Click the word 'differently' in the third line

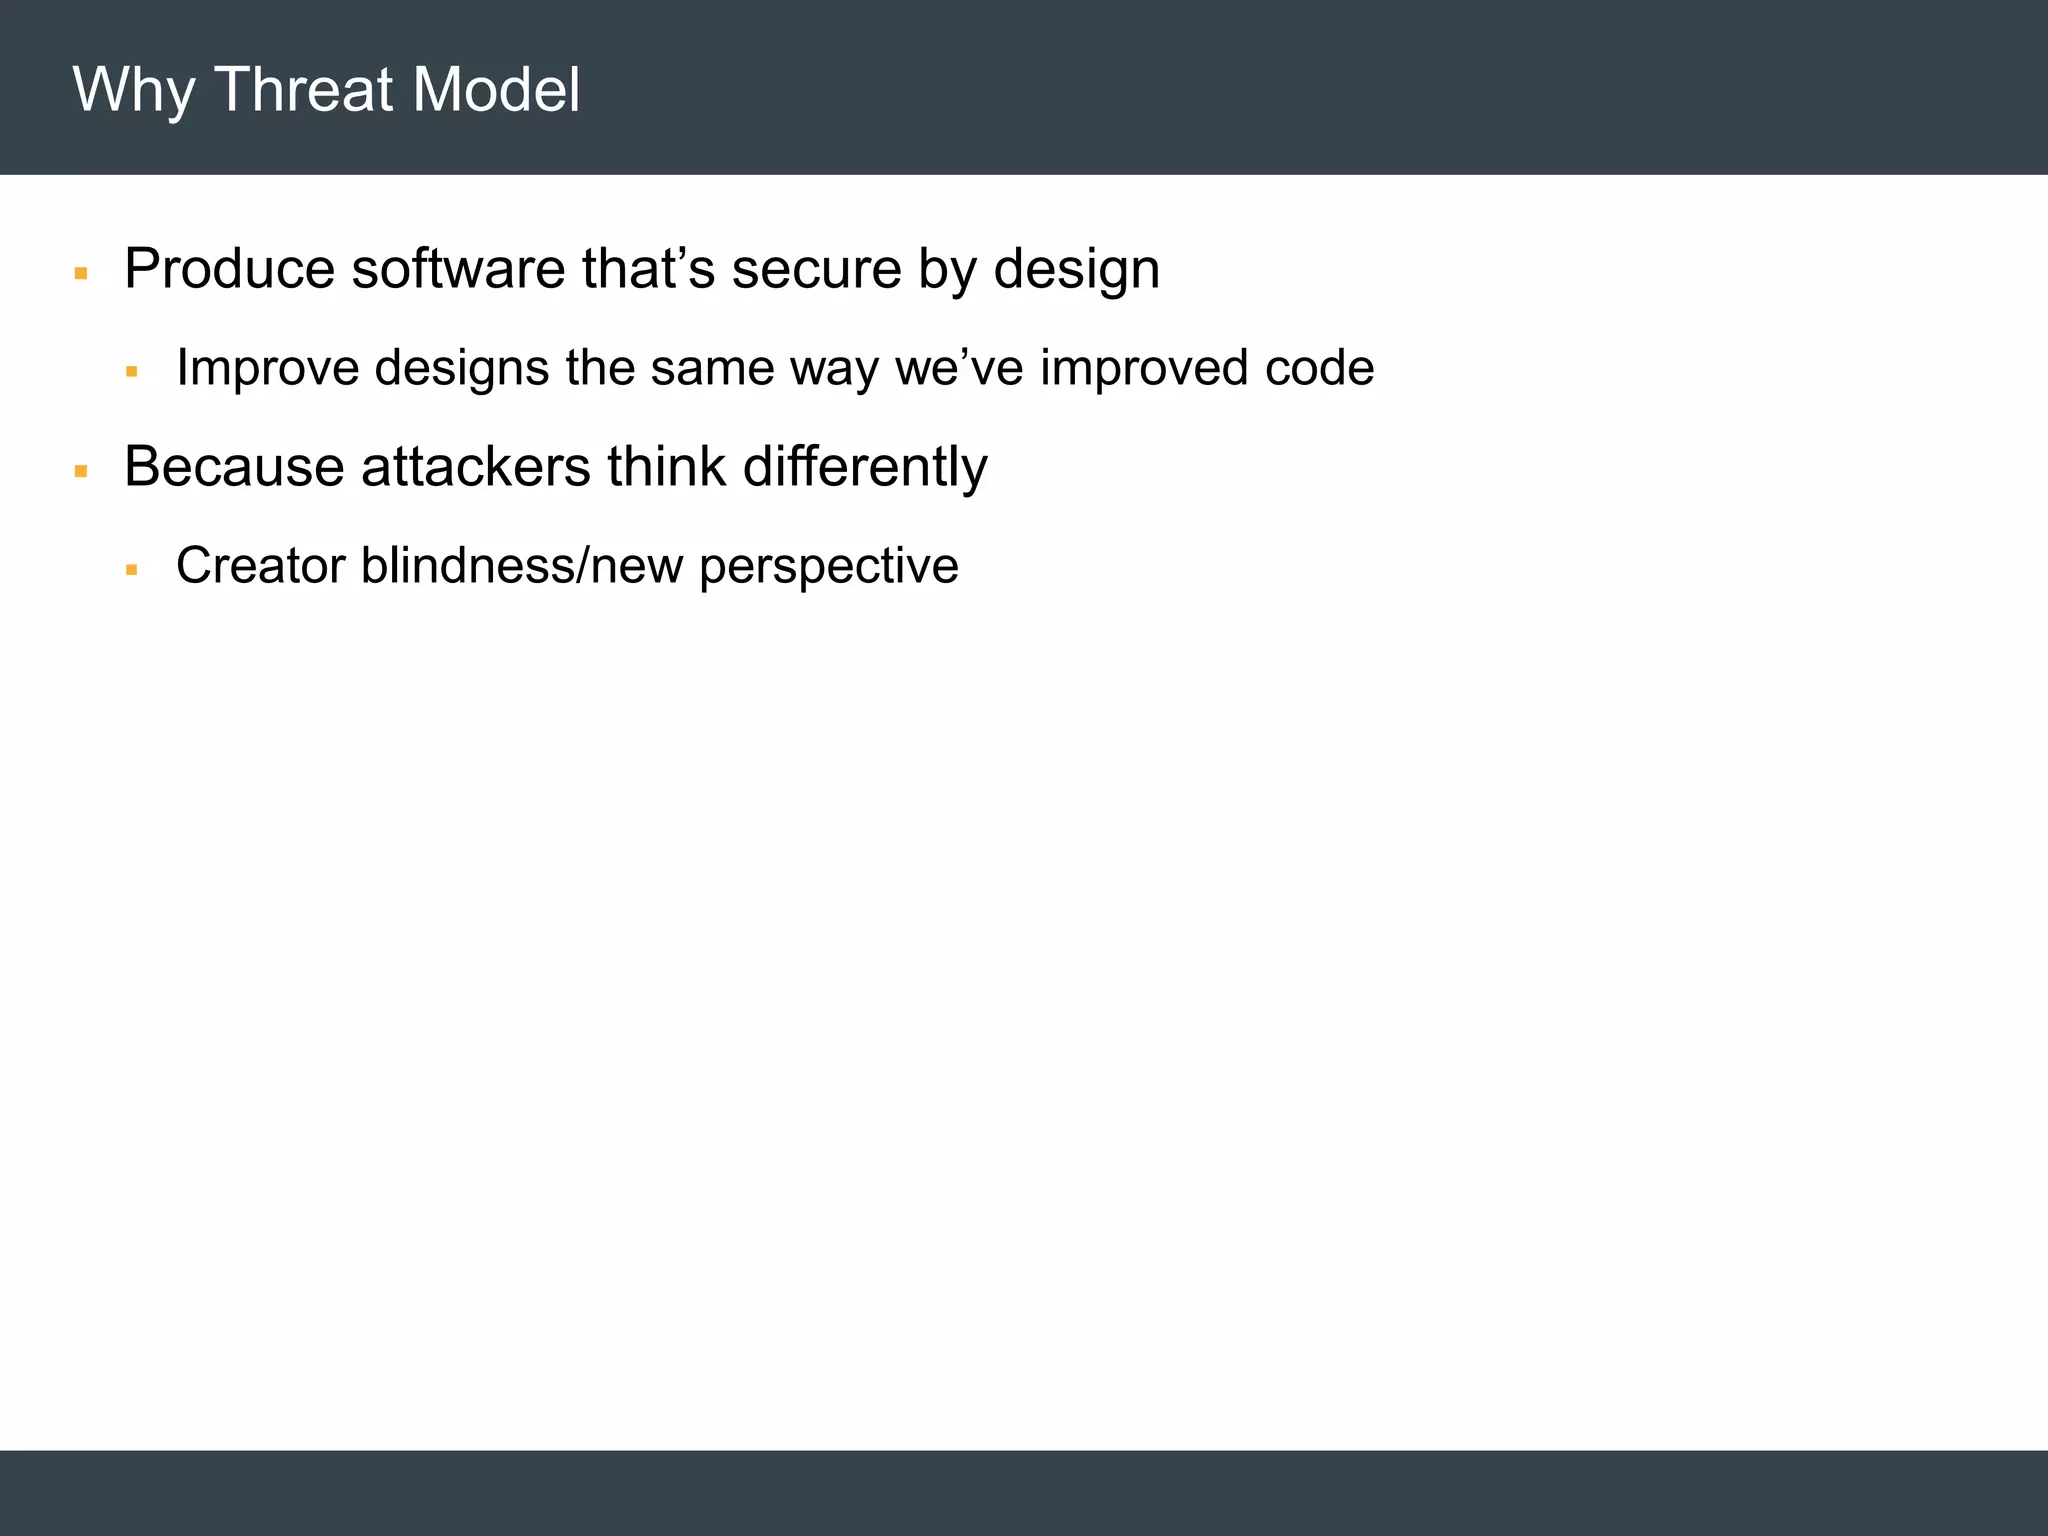pos(865,467)
